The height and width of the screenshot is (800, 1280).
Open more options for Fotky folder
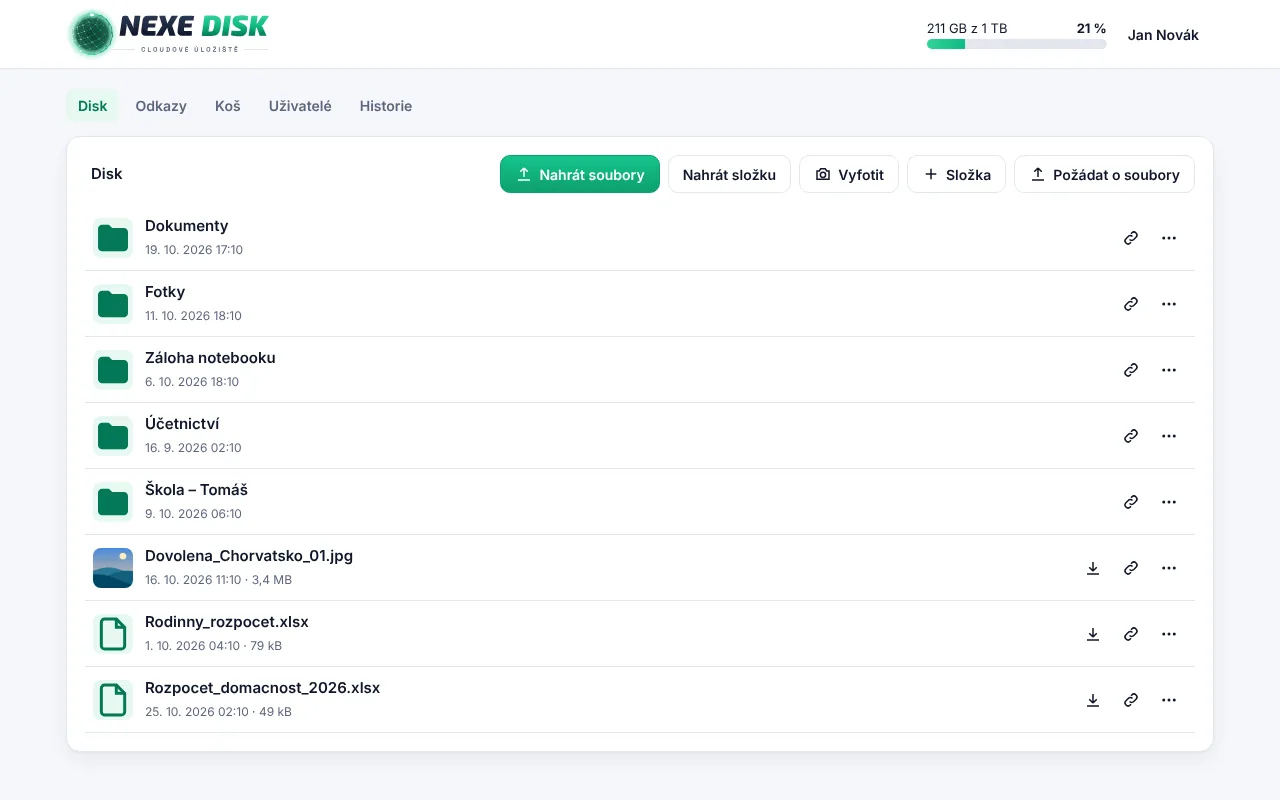coord(1169,304)
